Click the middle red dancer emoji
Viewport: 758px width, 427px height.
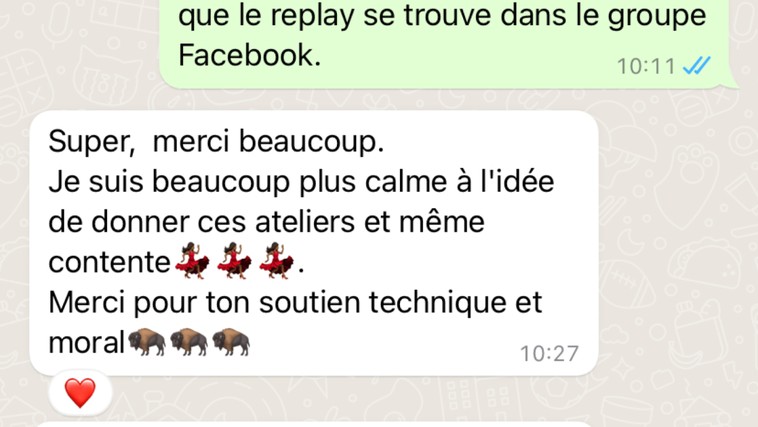tap(234, 261)
